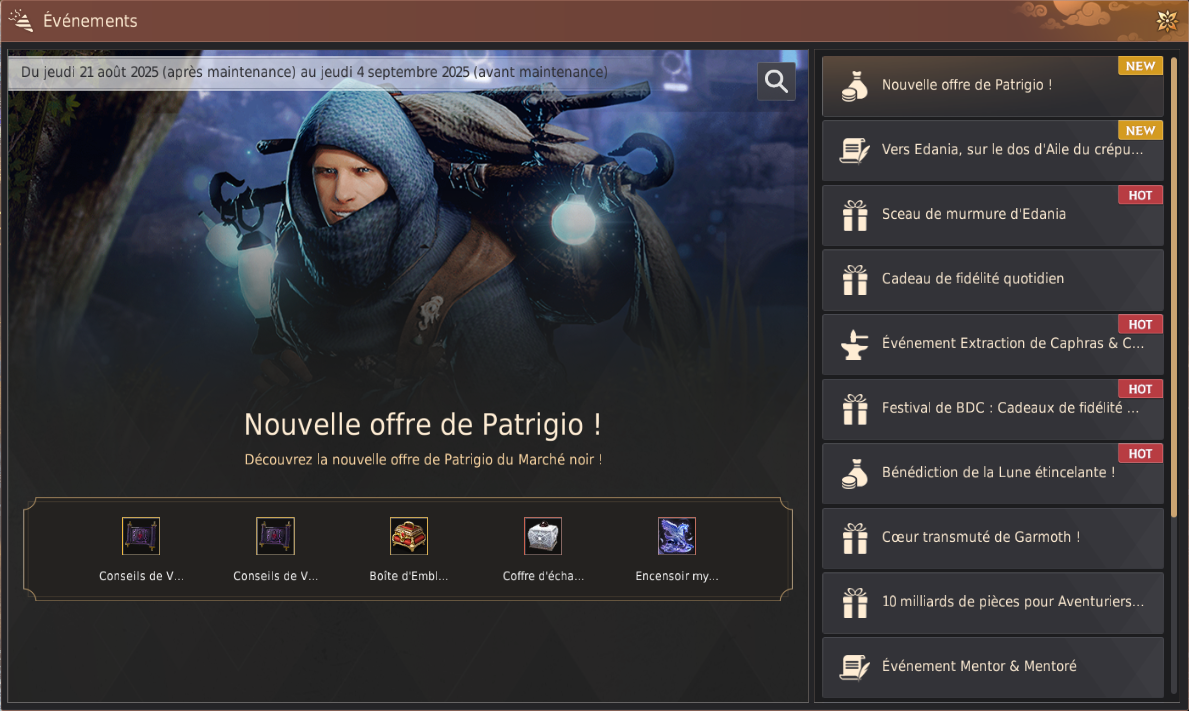Click the Boîte d'Embl... item label
The height and width of the screenshot is (711, 1189).
pos(409,576)
